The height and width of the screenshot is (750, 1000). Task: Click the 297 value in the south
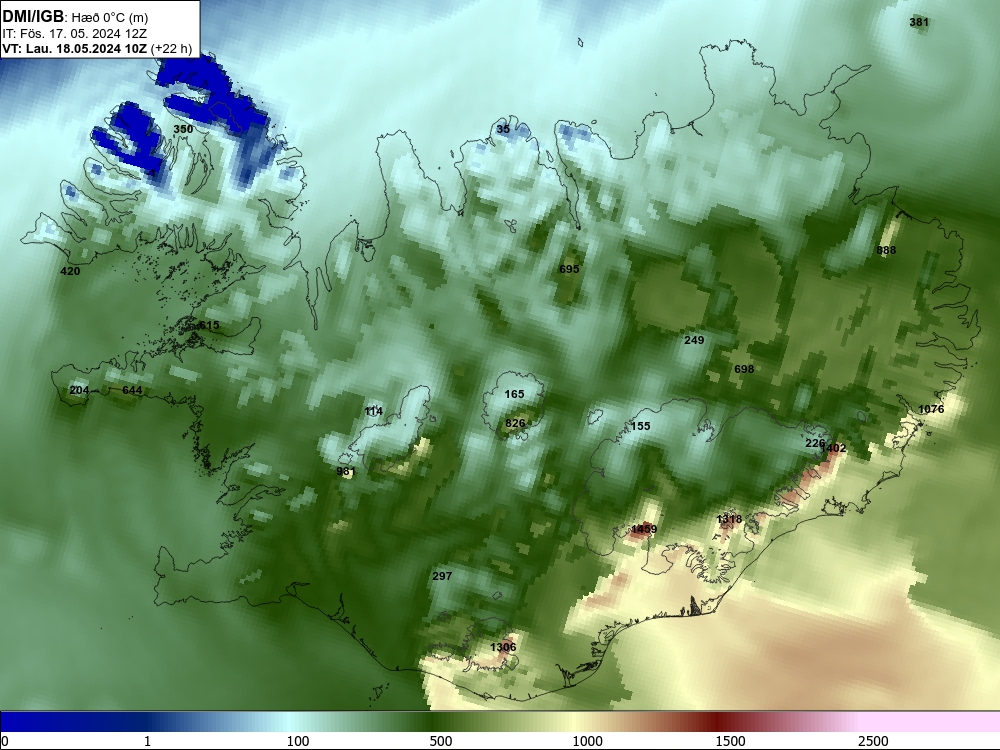pos(442,576)
